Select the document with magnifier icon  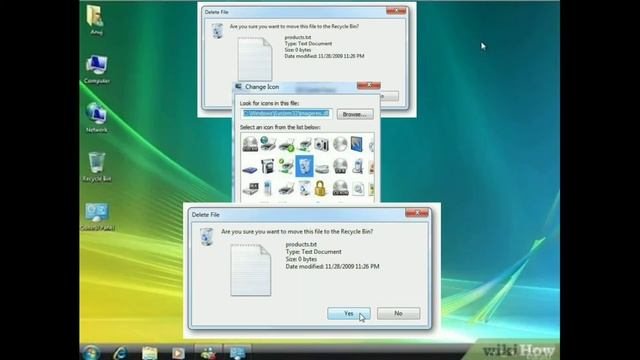[358, 189]
